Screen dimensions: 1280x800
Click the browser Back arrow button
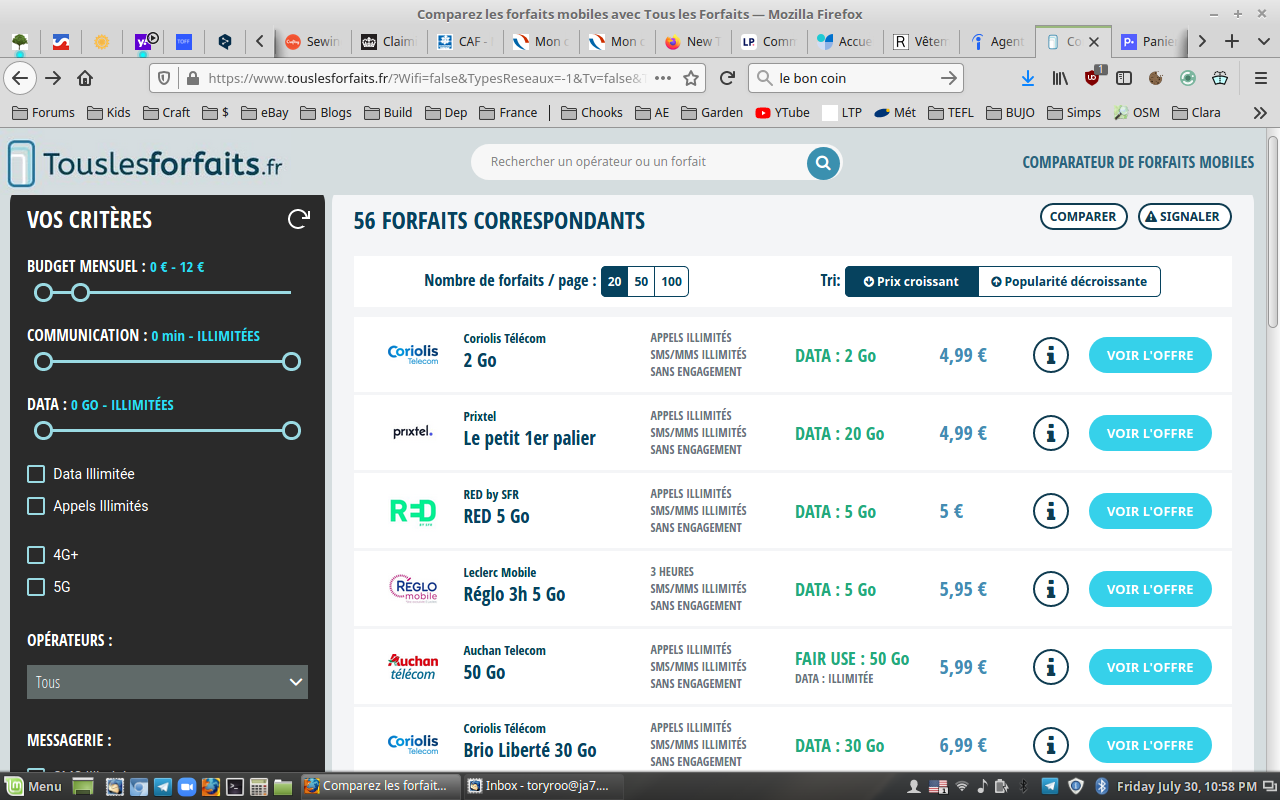[20, 78]
